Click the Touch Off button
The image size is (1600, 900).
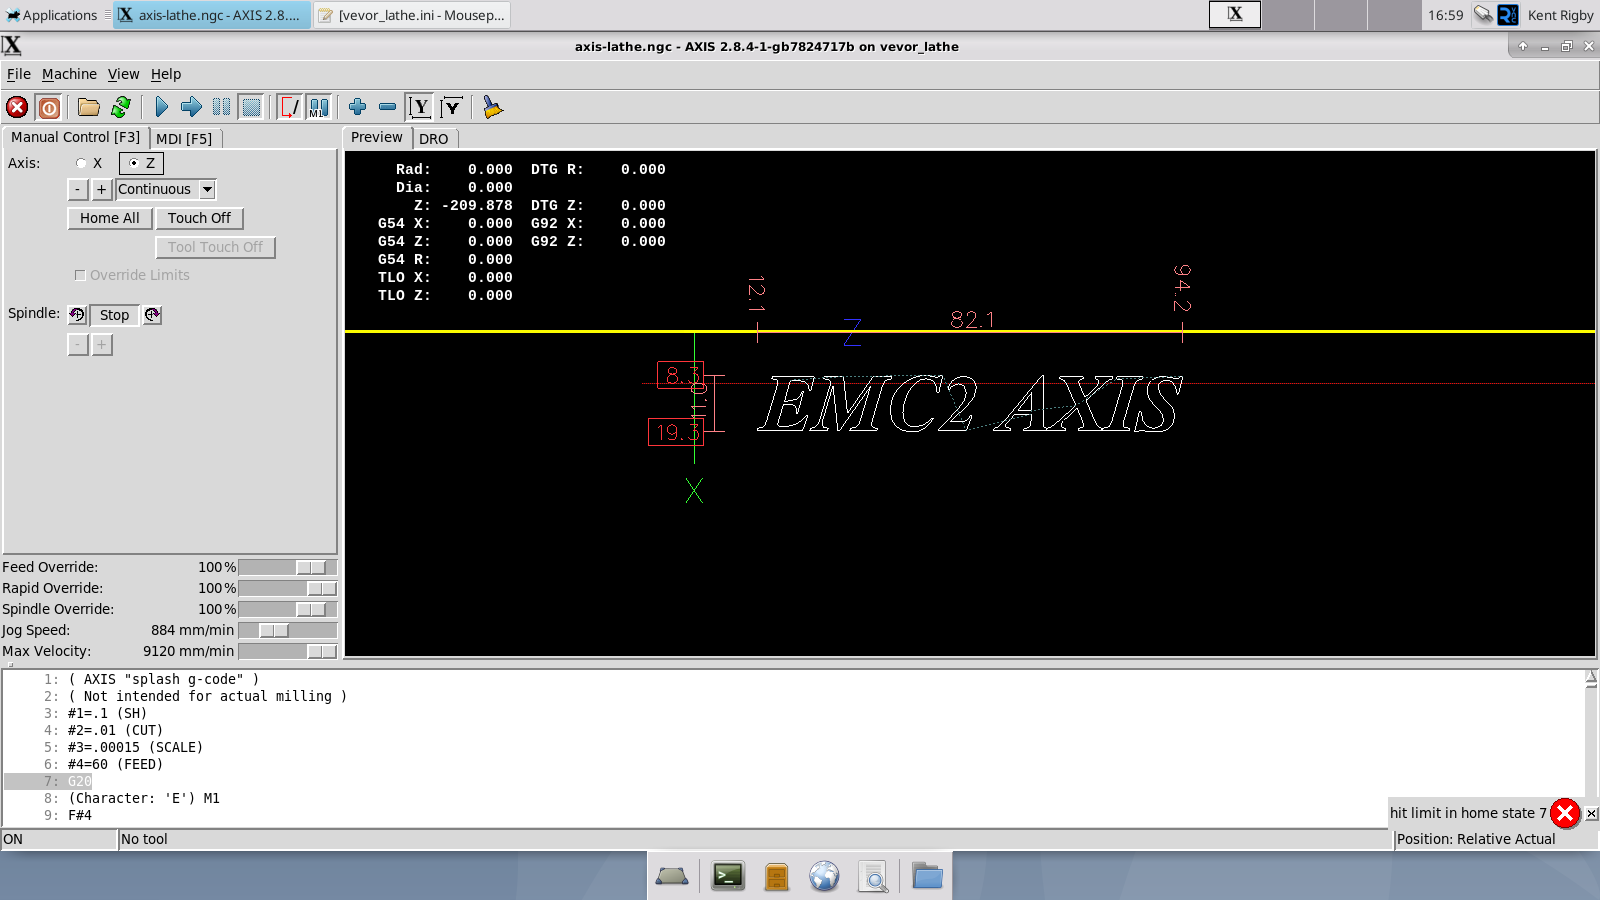coord(199,218)
